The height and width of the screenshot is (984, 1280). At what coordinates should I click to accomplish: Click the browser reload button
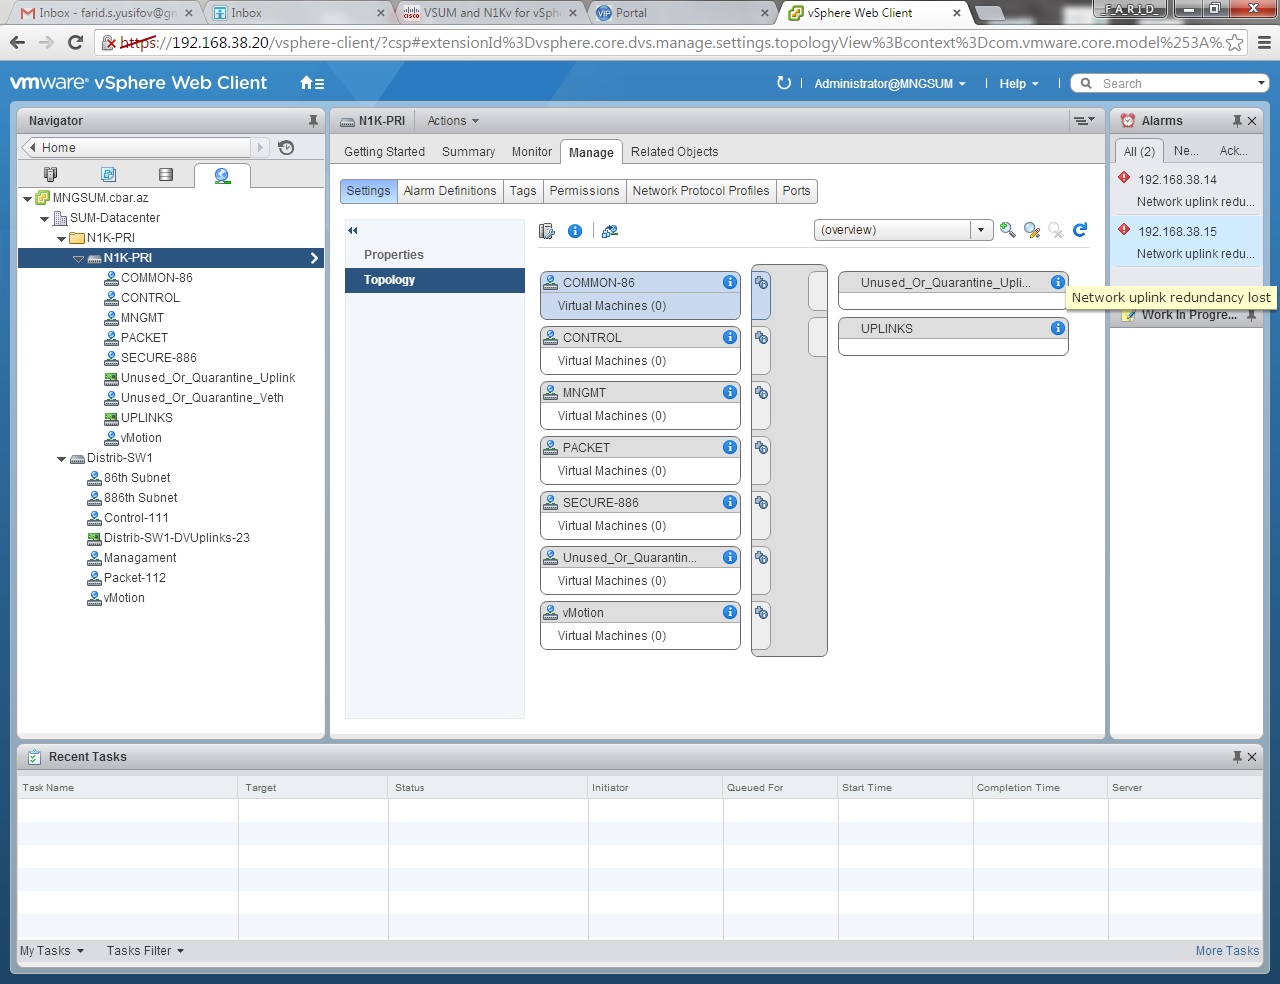[x=75, y=42]
